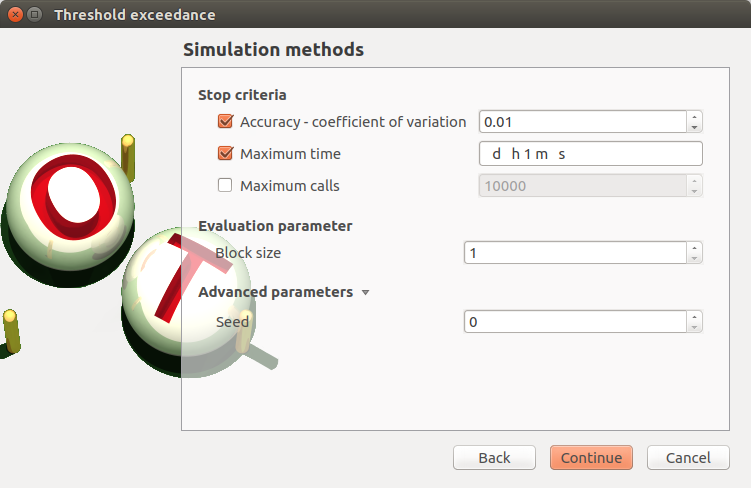
Task: Cancel the Threshold exceedance wizard
Action: point(688,458)
